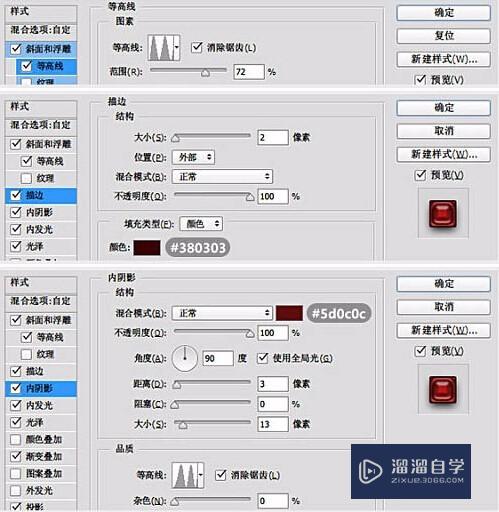Open the 品质 contour curve thumbnail
The height and width of the screenshot is (512, 499).
(185, 475)
